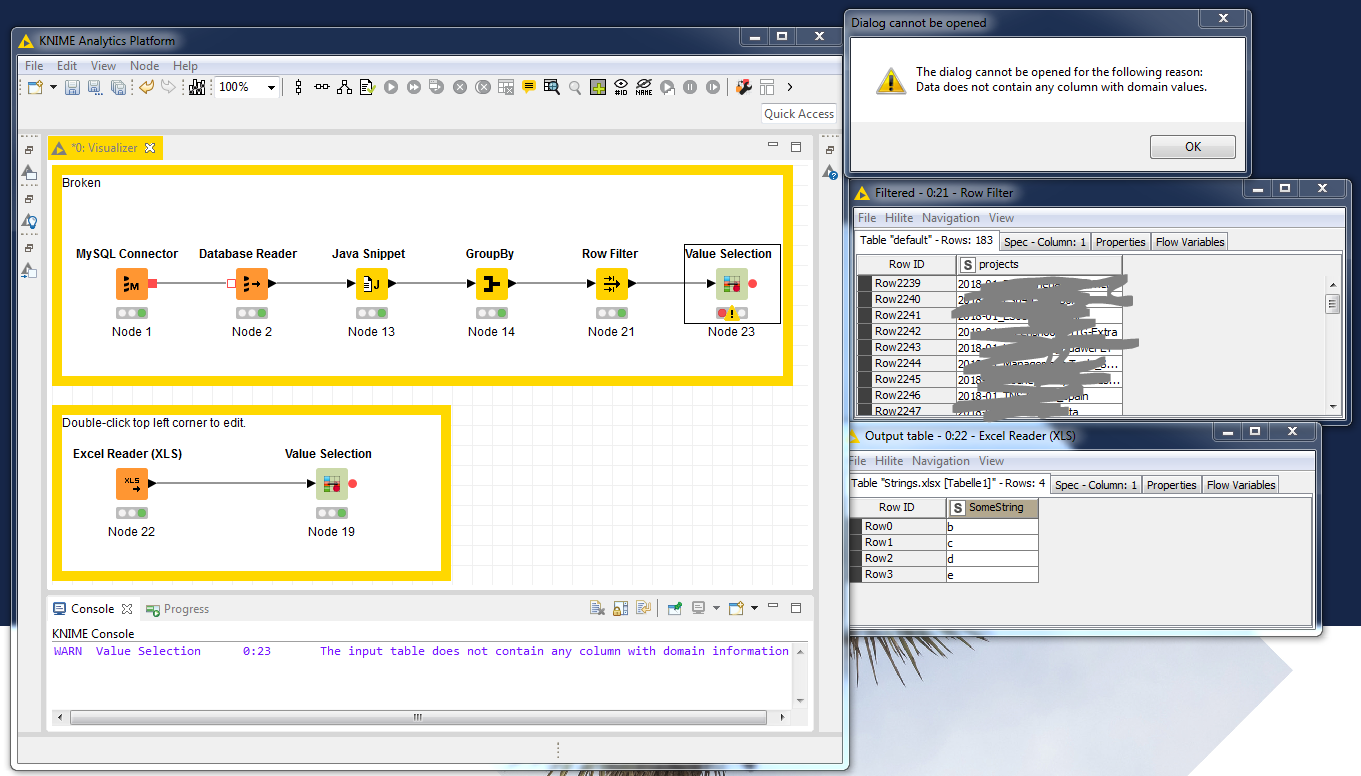Image resolution: width=1361 pixels, height=776 pixels.
Task: Toggle the hide node names toolbar icon
Action: coord(644,88)
